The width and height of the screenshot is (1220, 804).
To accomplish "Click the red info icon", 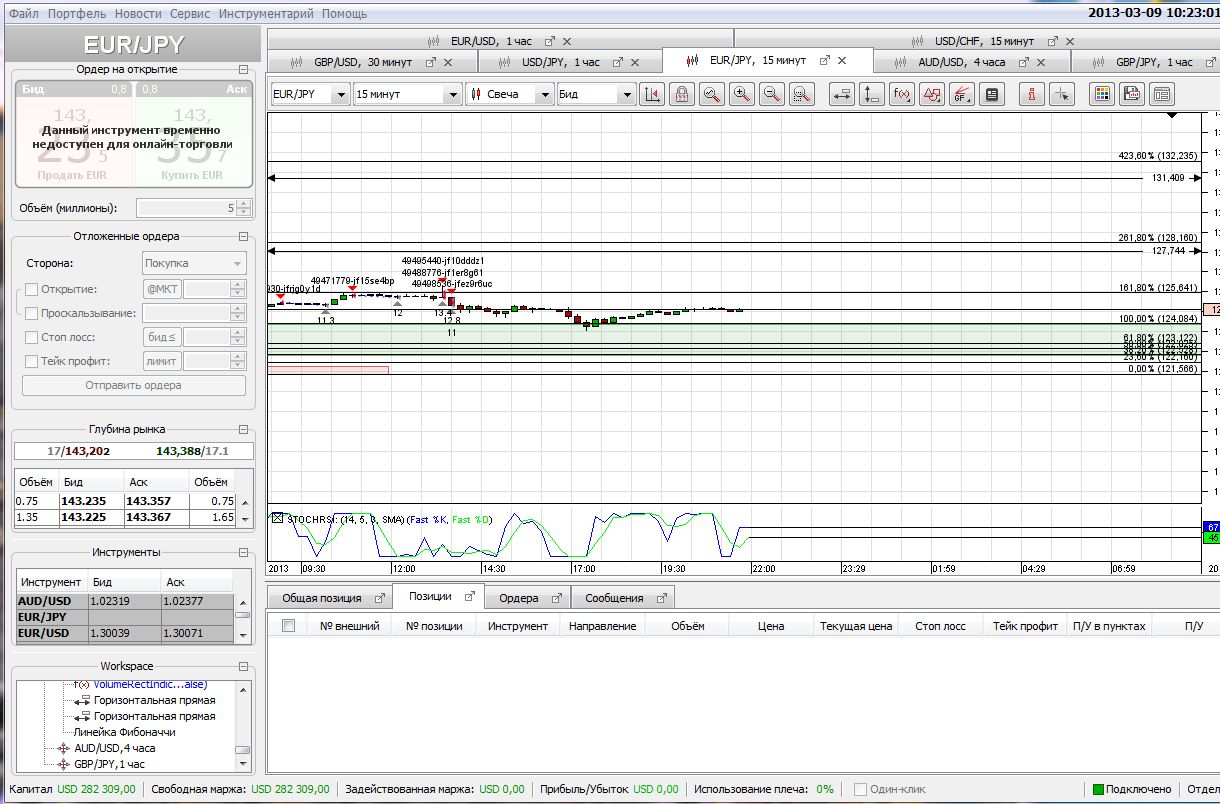I will click(1031, 95).
